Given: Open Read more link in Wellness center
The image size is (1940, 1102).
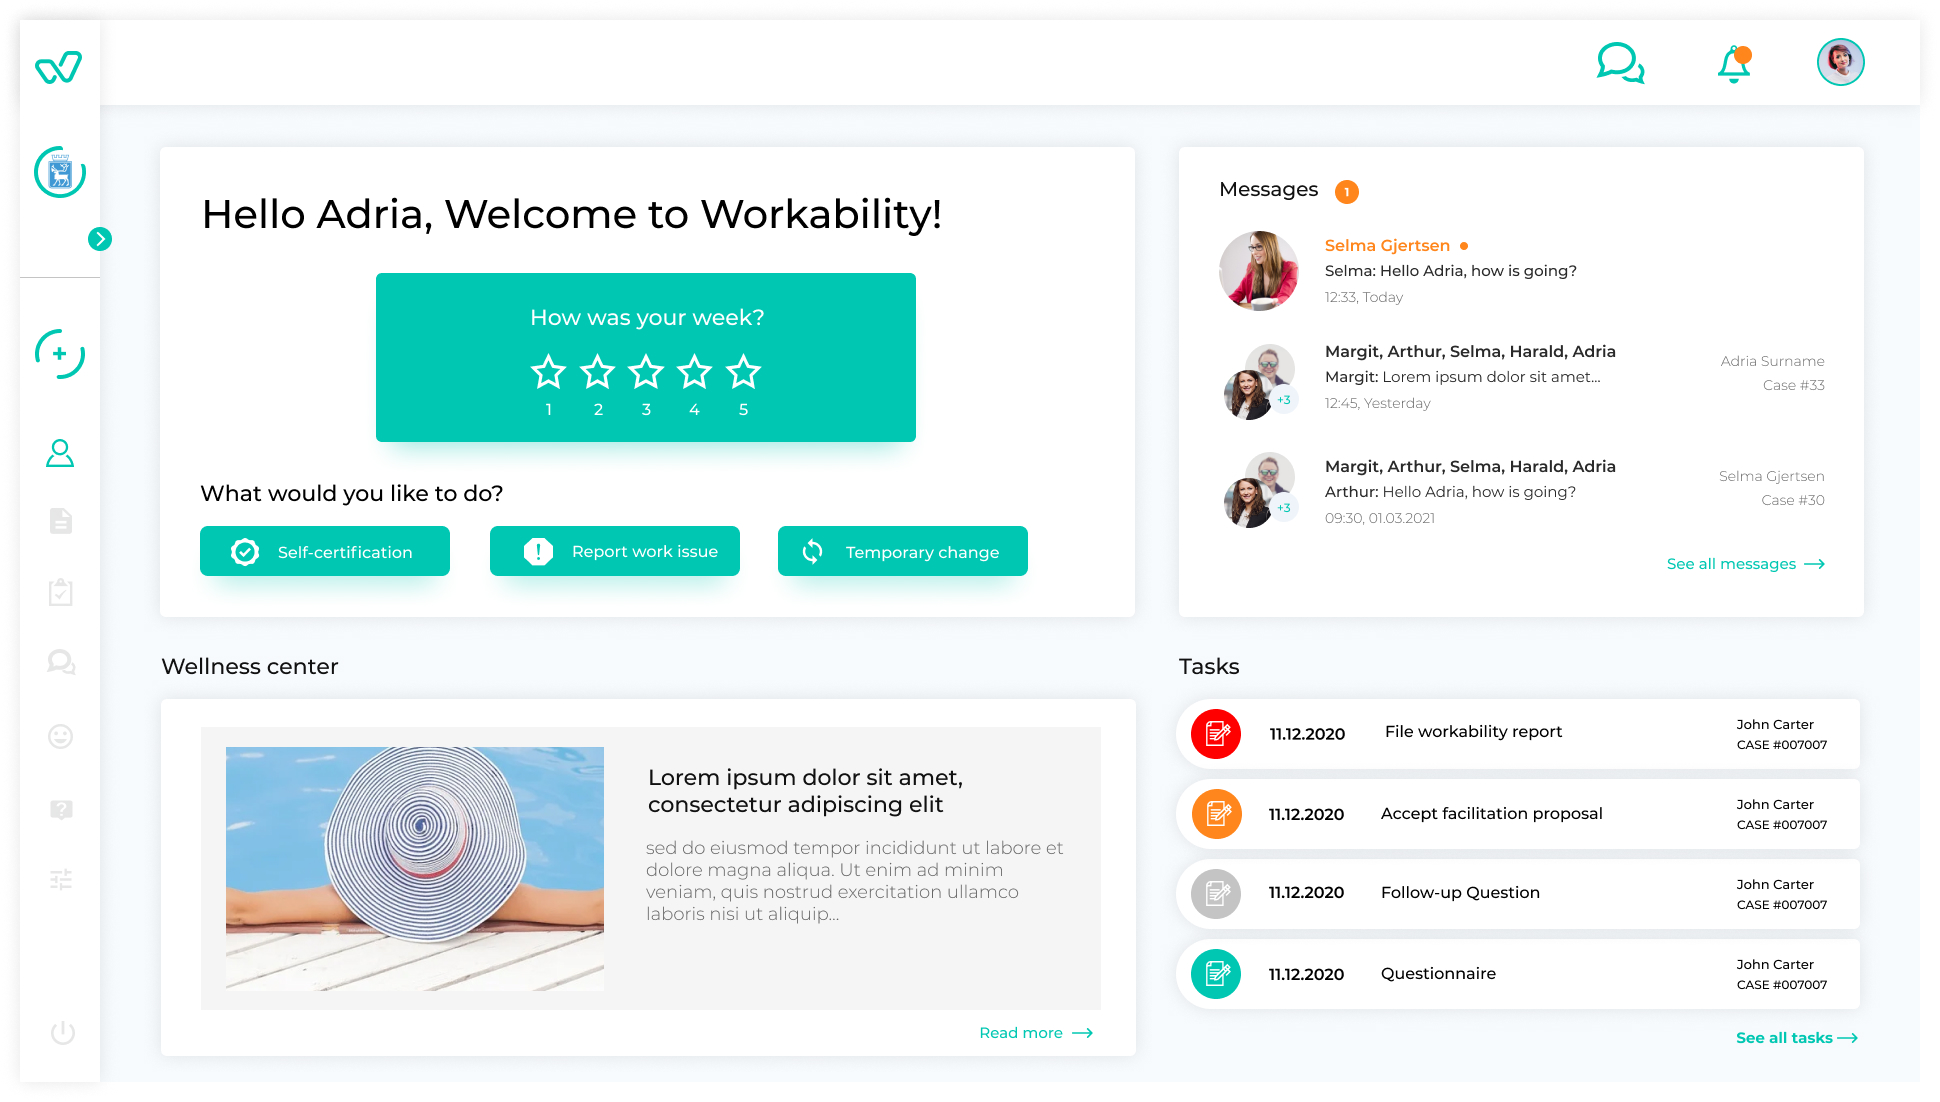Looking at the screenshot, I should (x=1036, y=1033).
